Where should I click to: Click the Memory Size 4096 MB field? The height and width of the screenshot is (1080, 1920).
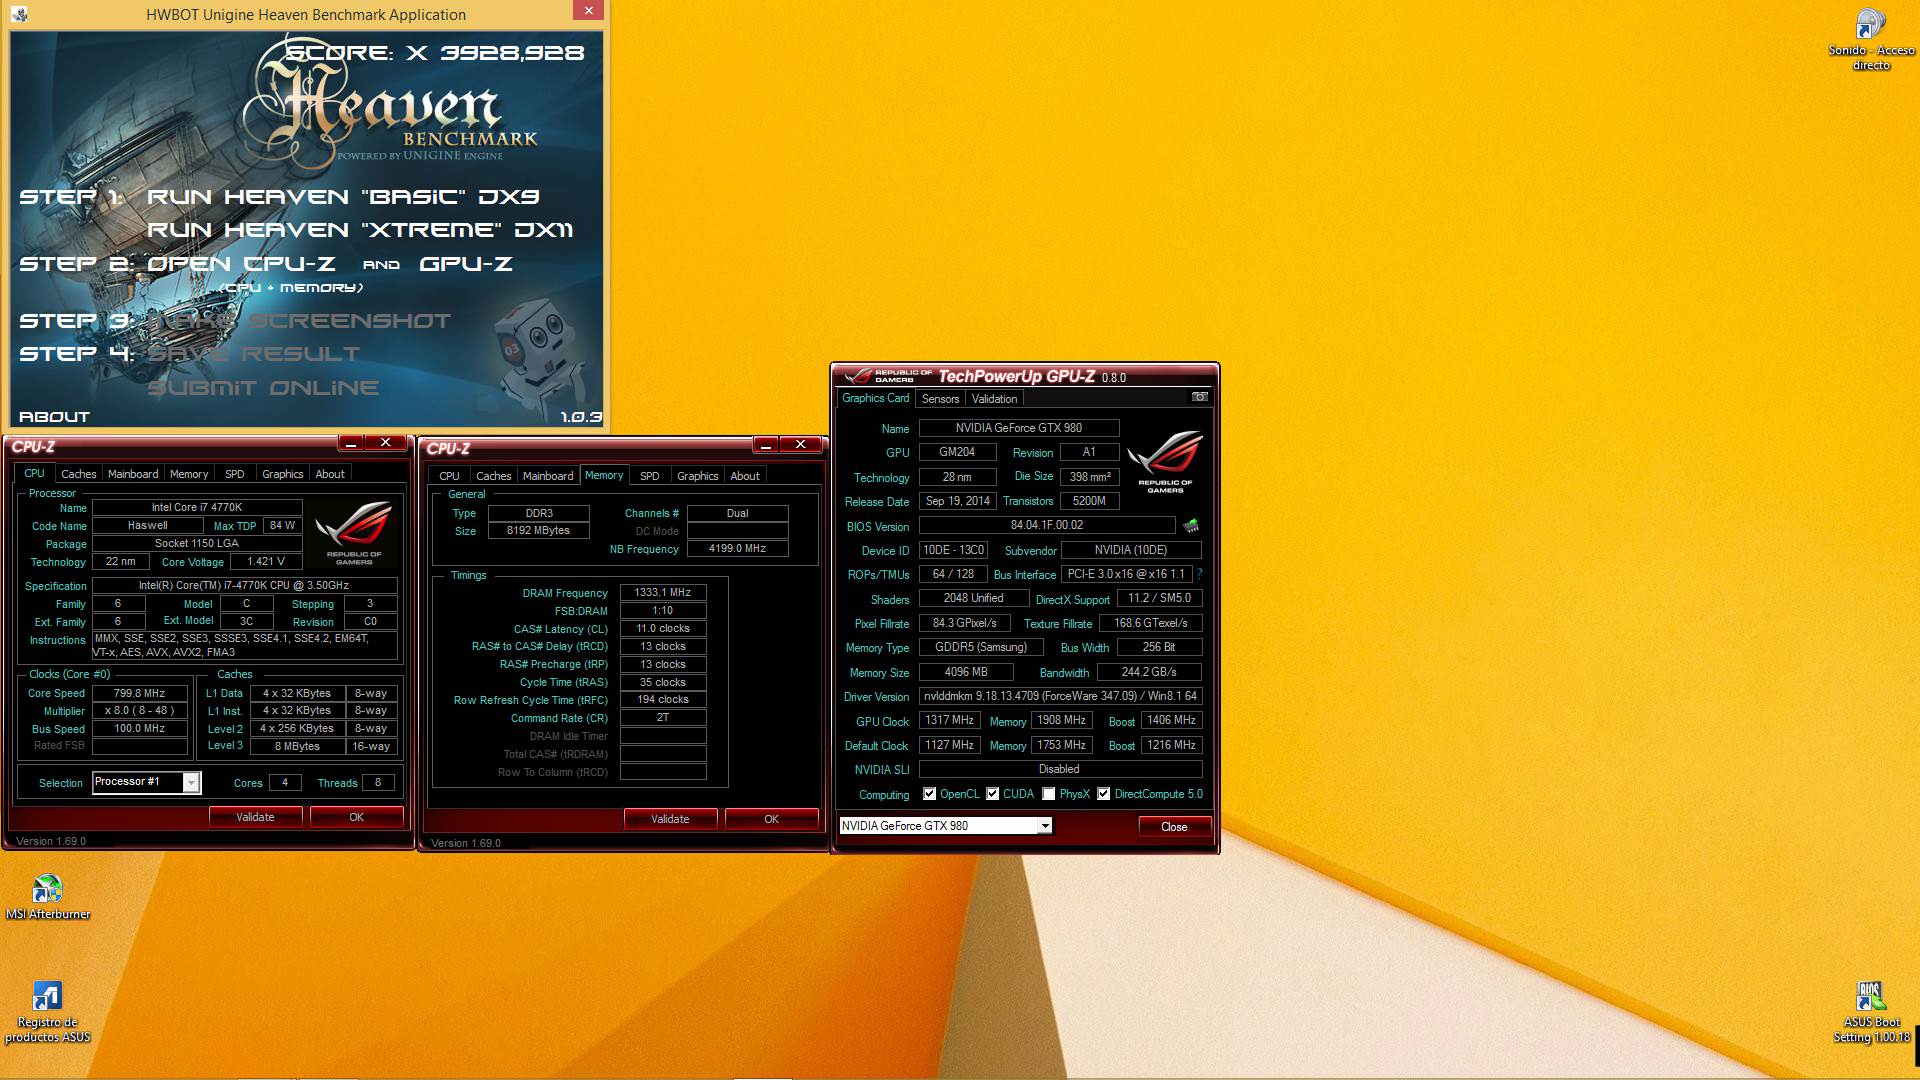[x=966, y=672]
